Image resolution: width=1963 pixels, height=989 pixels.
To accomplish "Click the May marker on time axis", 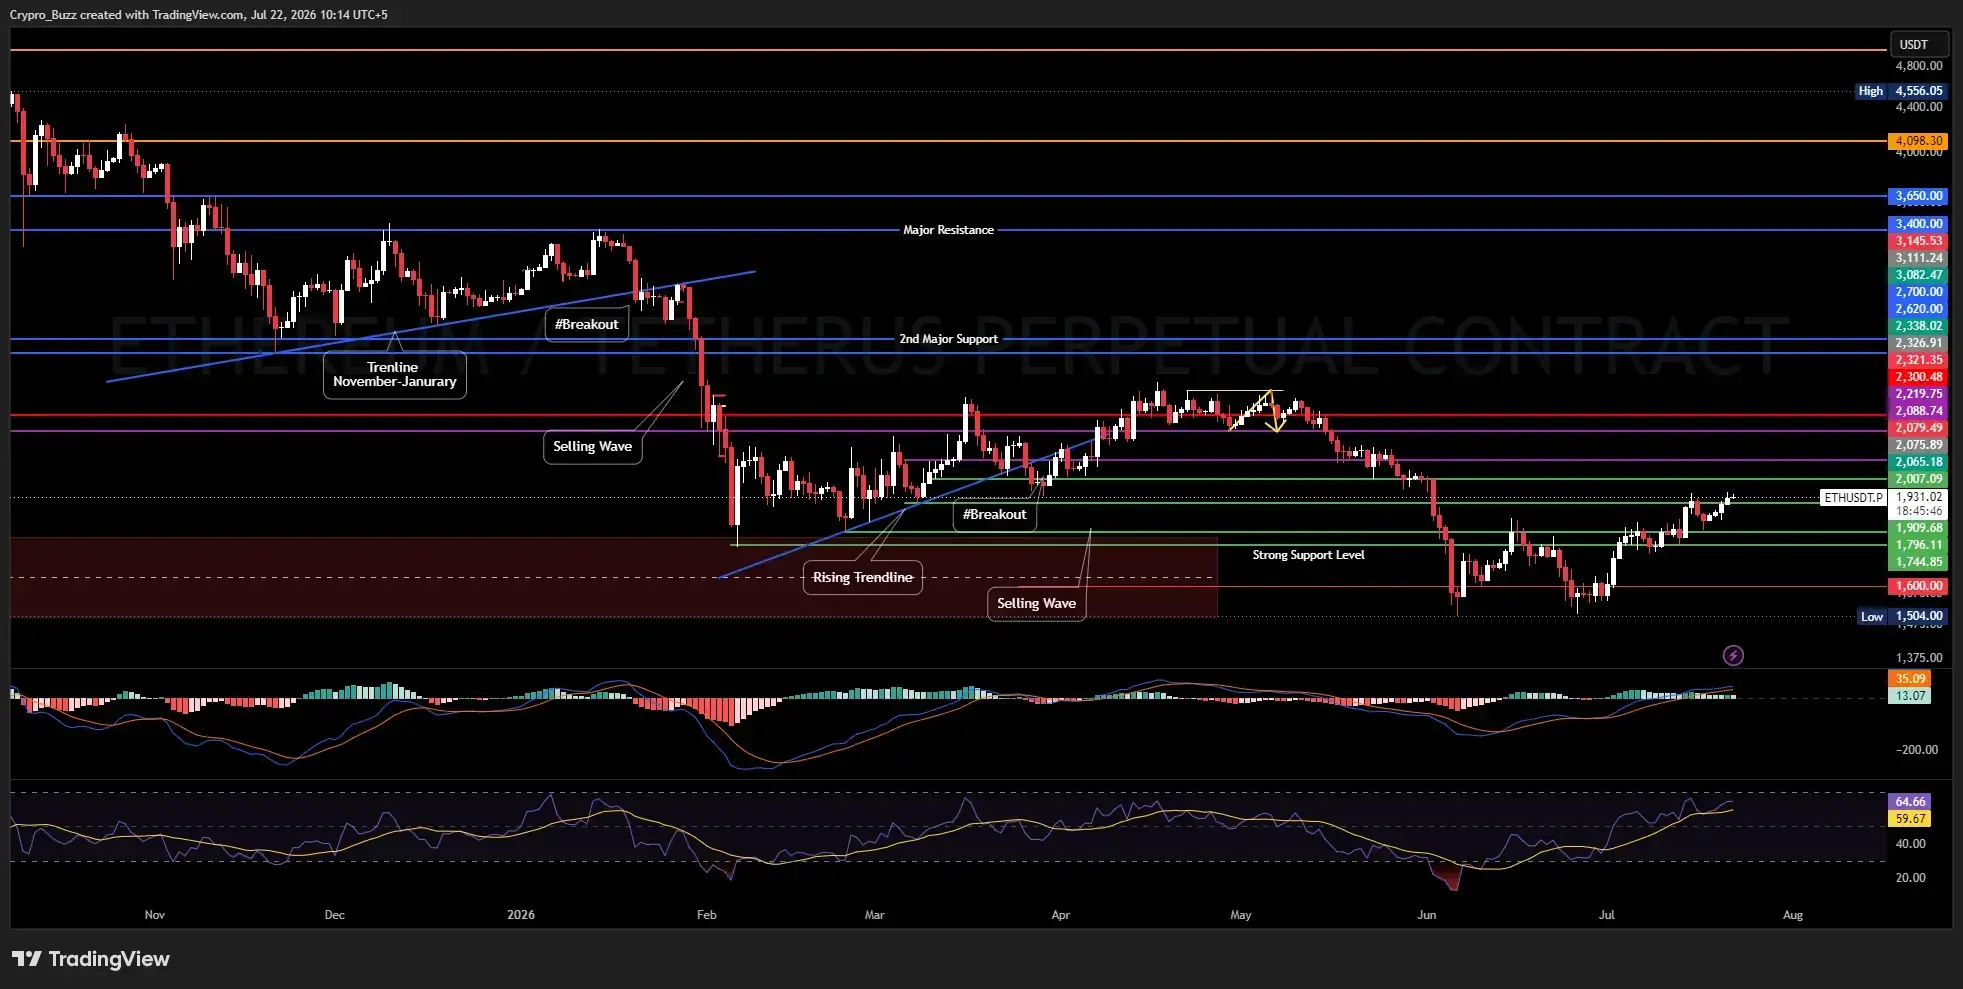I will pos(1241,915).
